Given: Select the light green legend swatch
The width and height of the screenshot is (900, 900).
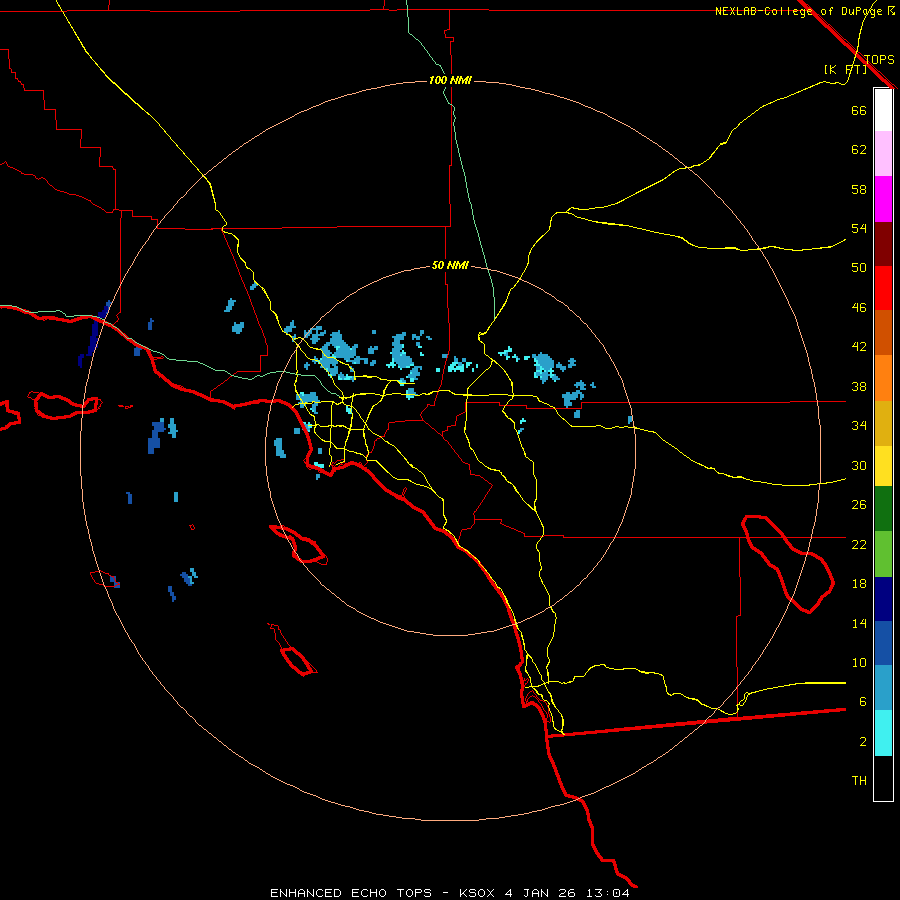Looking at the screenshot, I should pyautogui.click(x=883, y=554).
